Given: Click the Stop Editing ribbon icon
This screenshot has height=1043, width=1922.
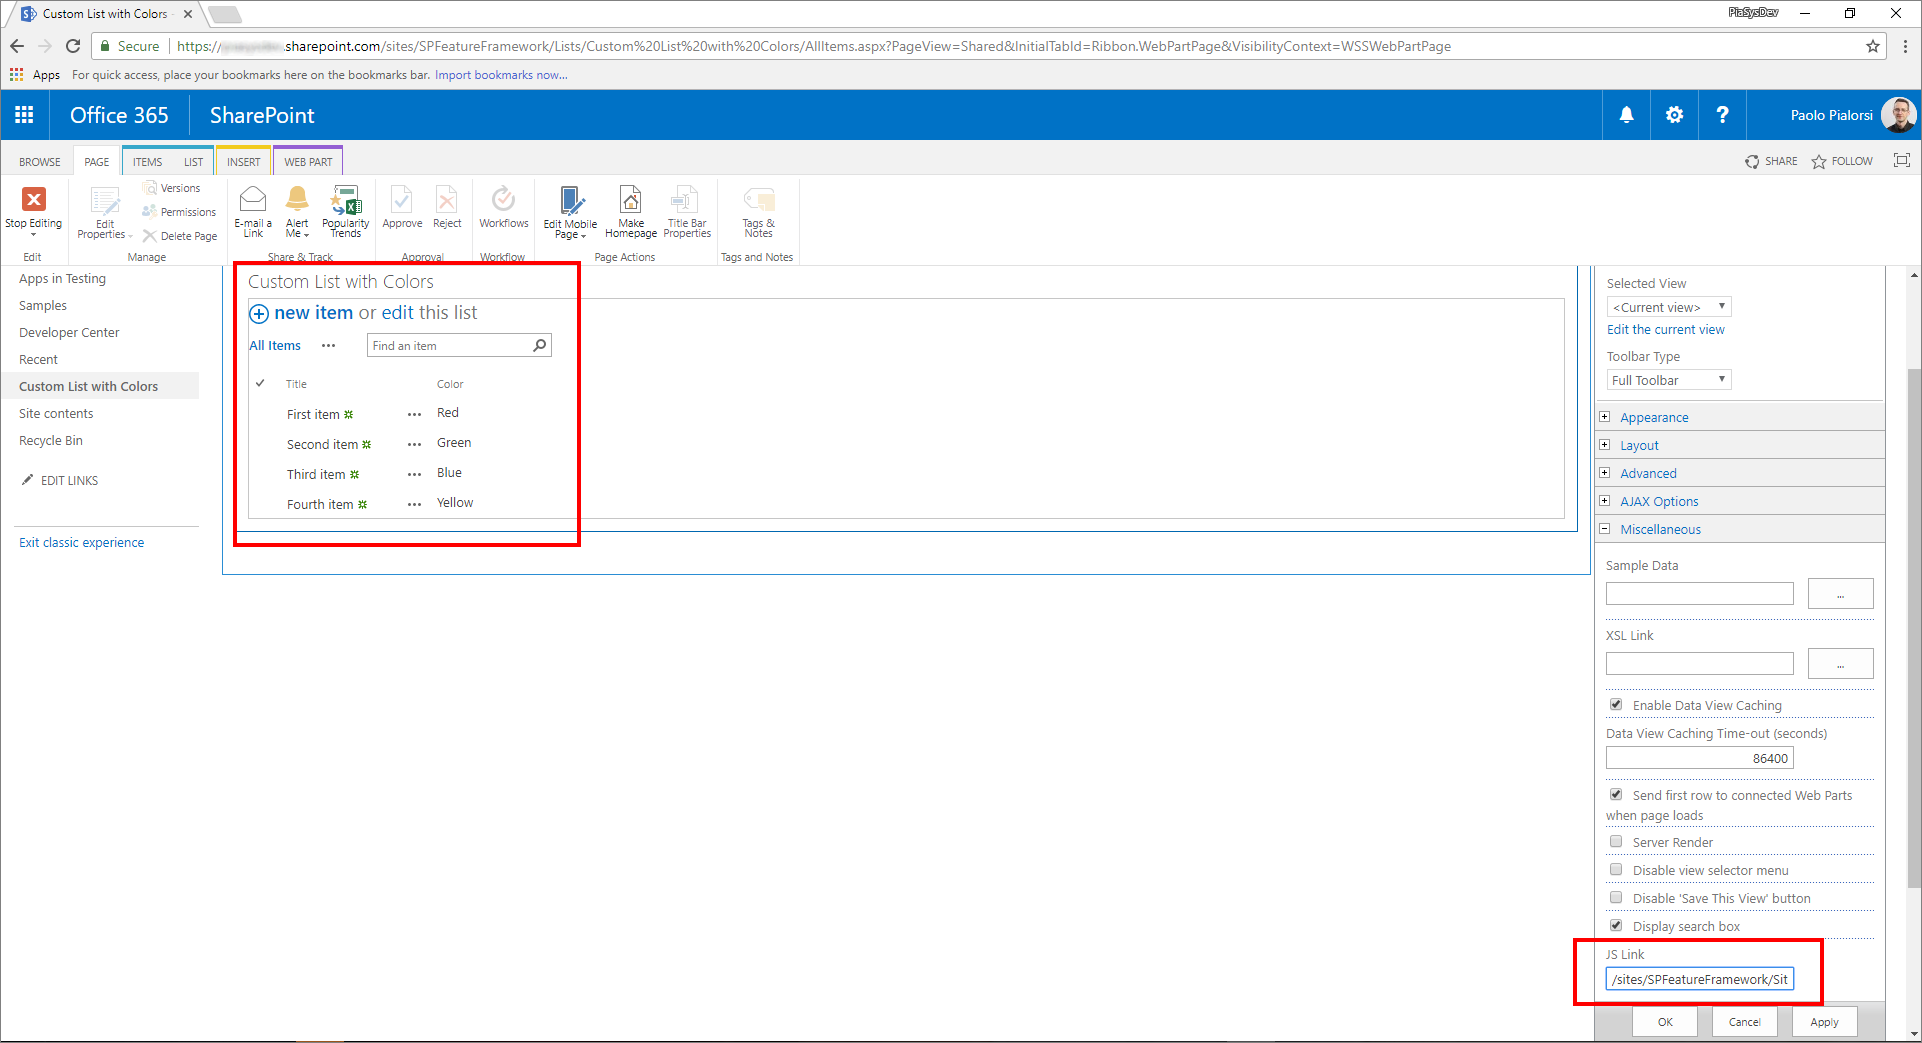Looking at the screenshot, I should pyautogui.click(x=33, y=200).
